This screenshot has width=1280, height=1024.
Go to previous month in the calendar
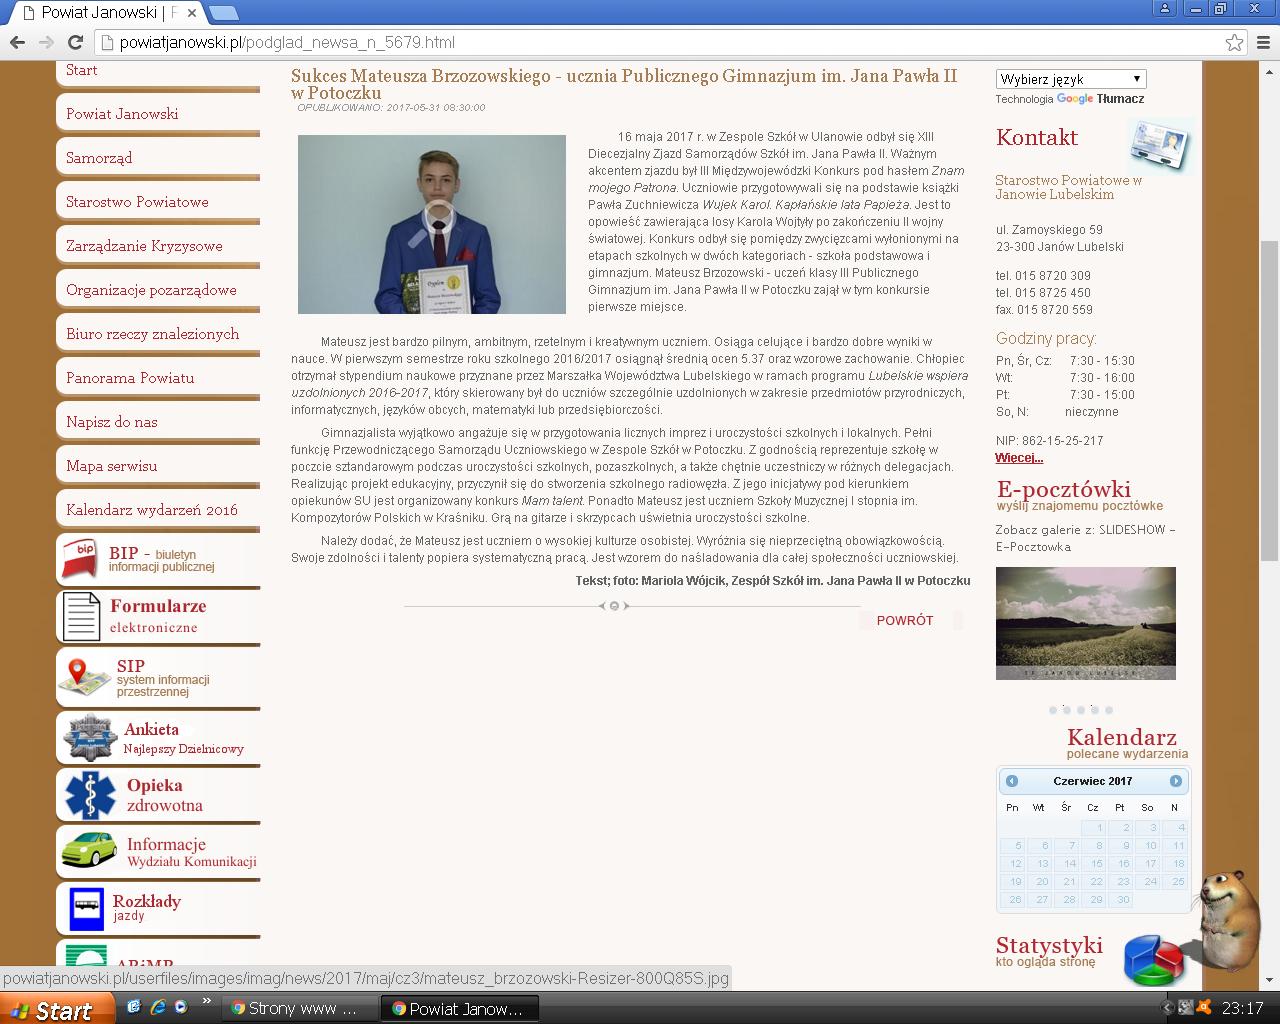[x=1012, y=781]
